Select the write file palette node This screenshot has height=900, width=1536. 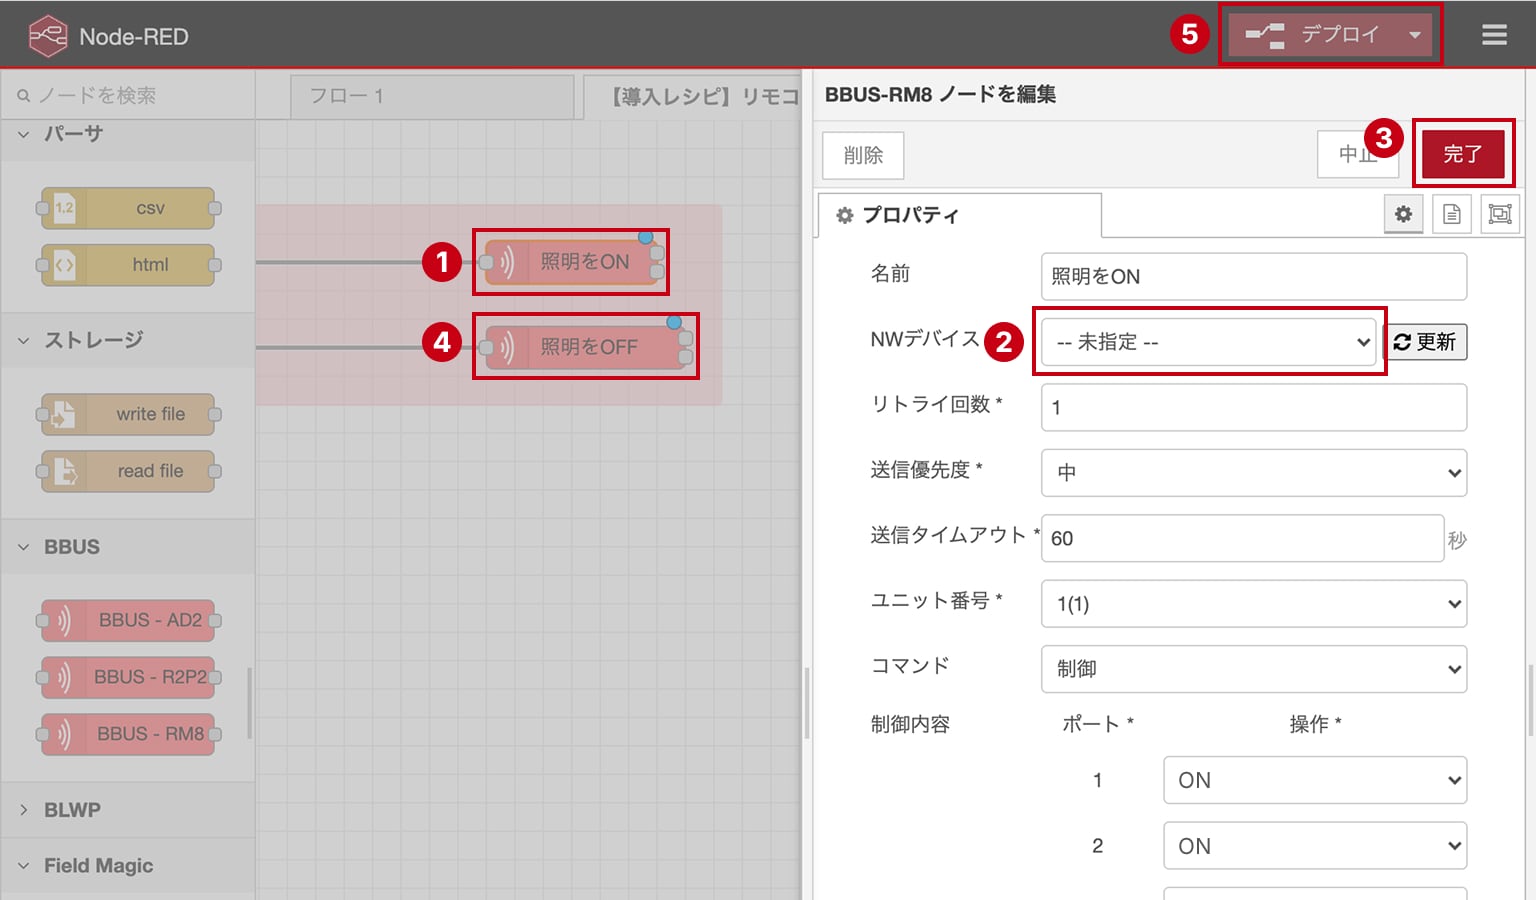pyautogui.click(x=128, y=414)
